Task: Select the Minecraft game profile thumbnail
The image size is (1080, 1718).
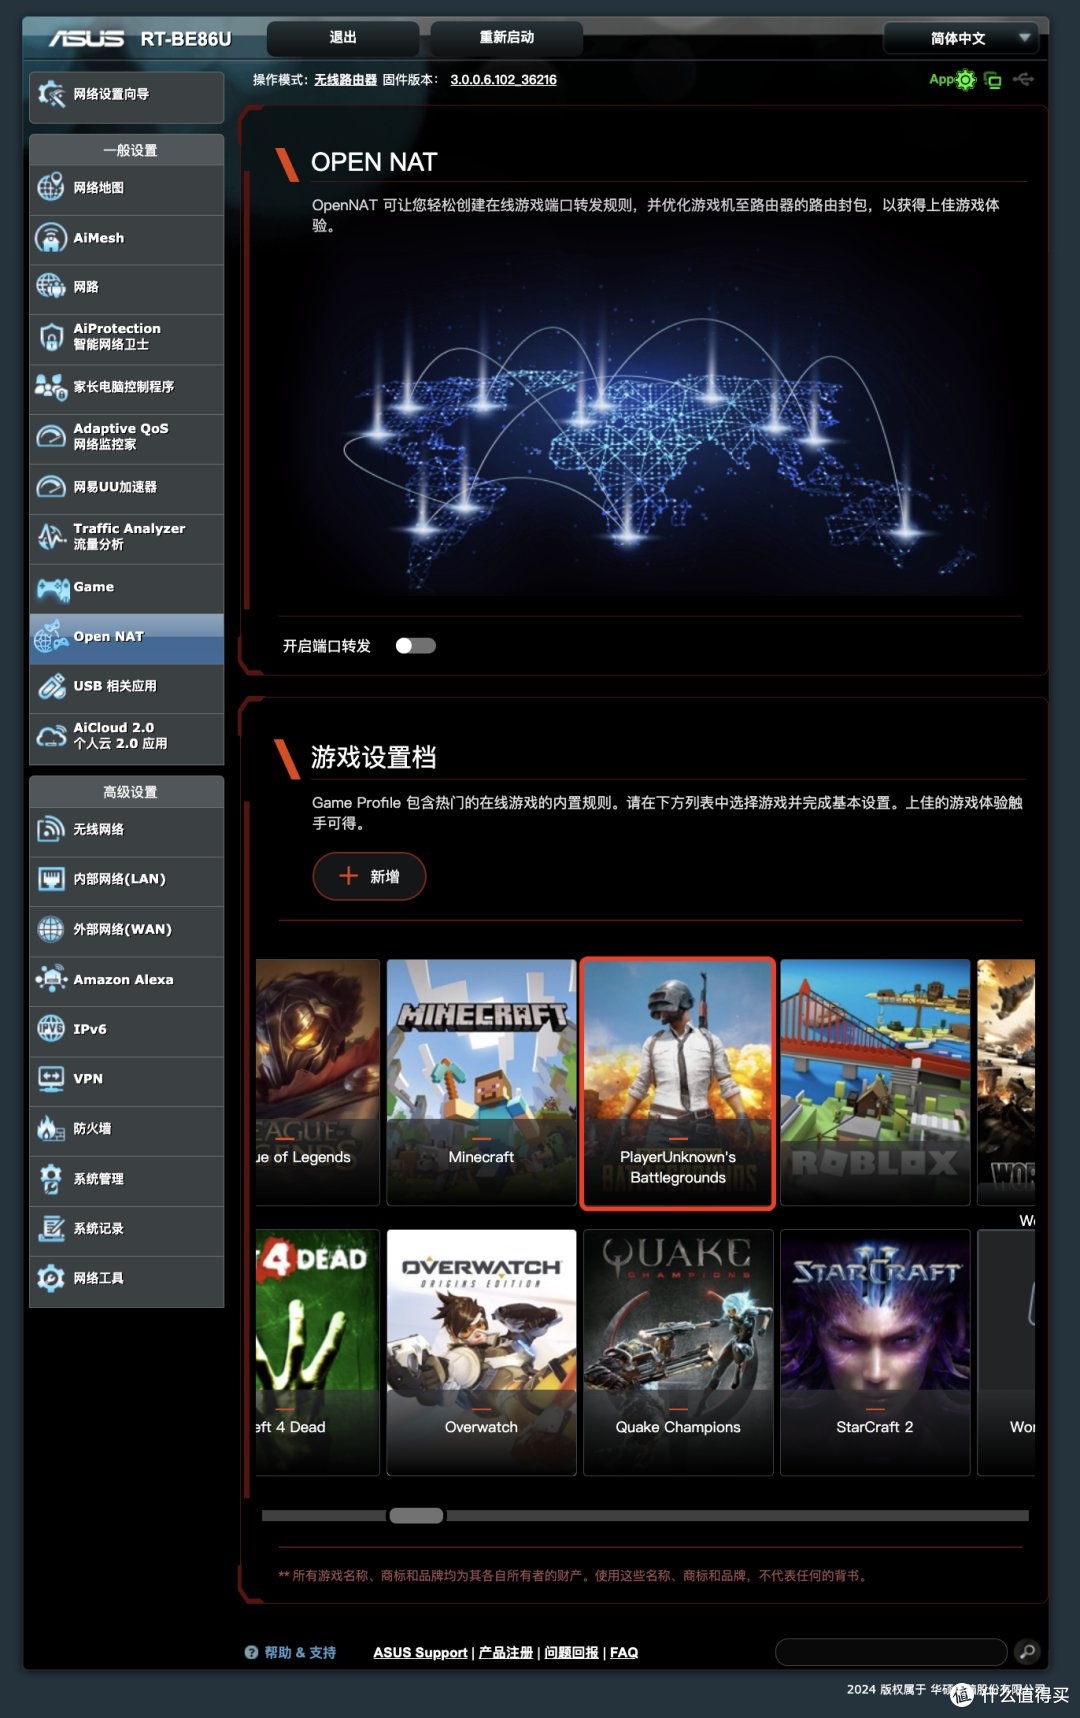Action: tap(481, 1082)
